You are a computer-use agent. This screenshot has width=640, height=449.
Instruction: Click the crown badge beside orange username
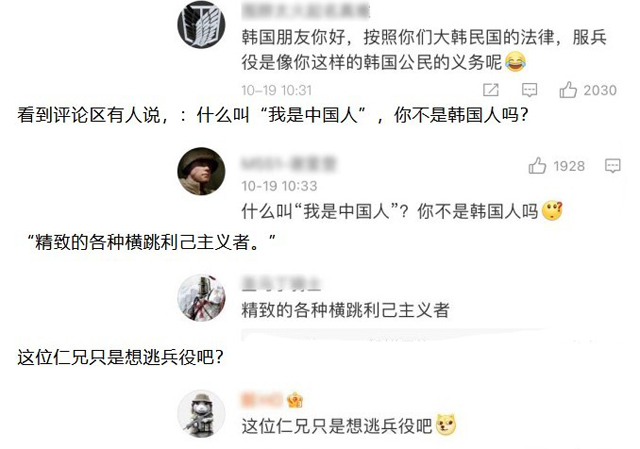pyautogui.click(x=295, y=400)
